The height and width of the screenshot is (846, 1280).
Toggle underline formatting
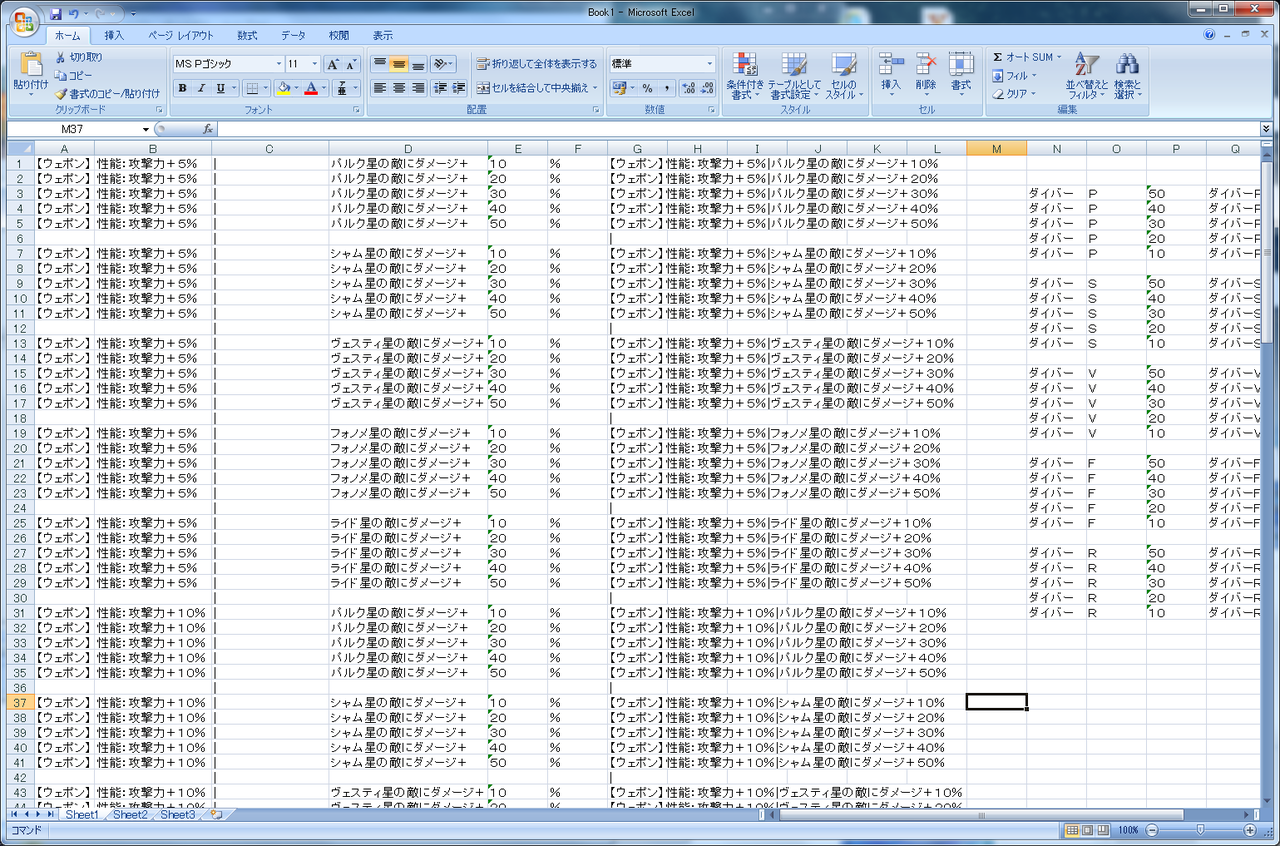tap(220, 88)
